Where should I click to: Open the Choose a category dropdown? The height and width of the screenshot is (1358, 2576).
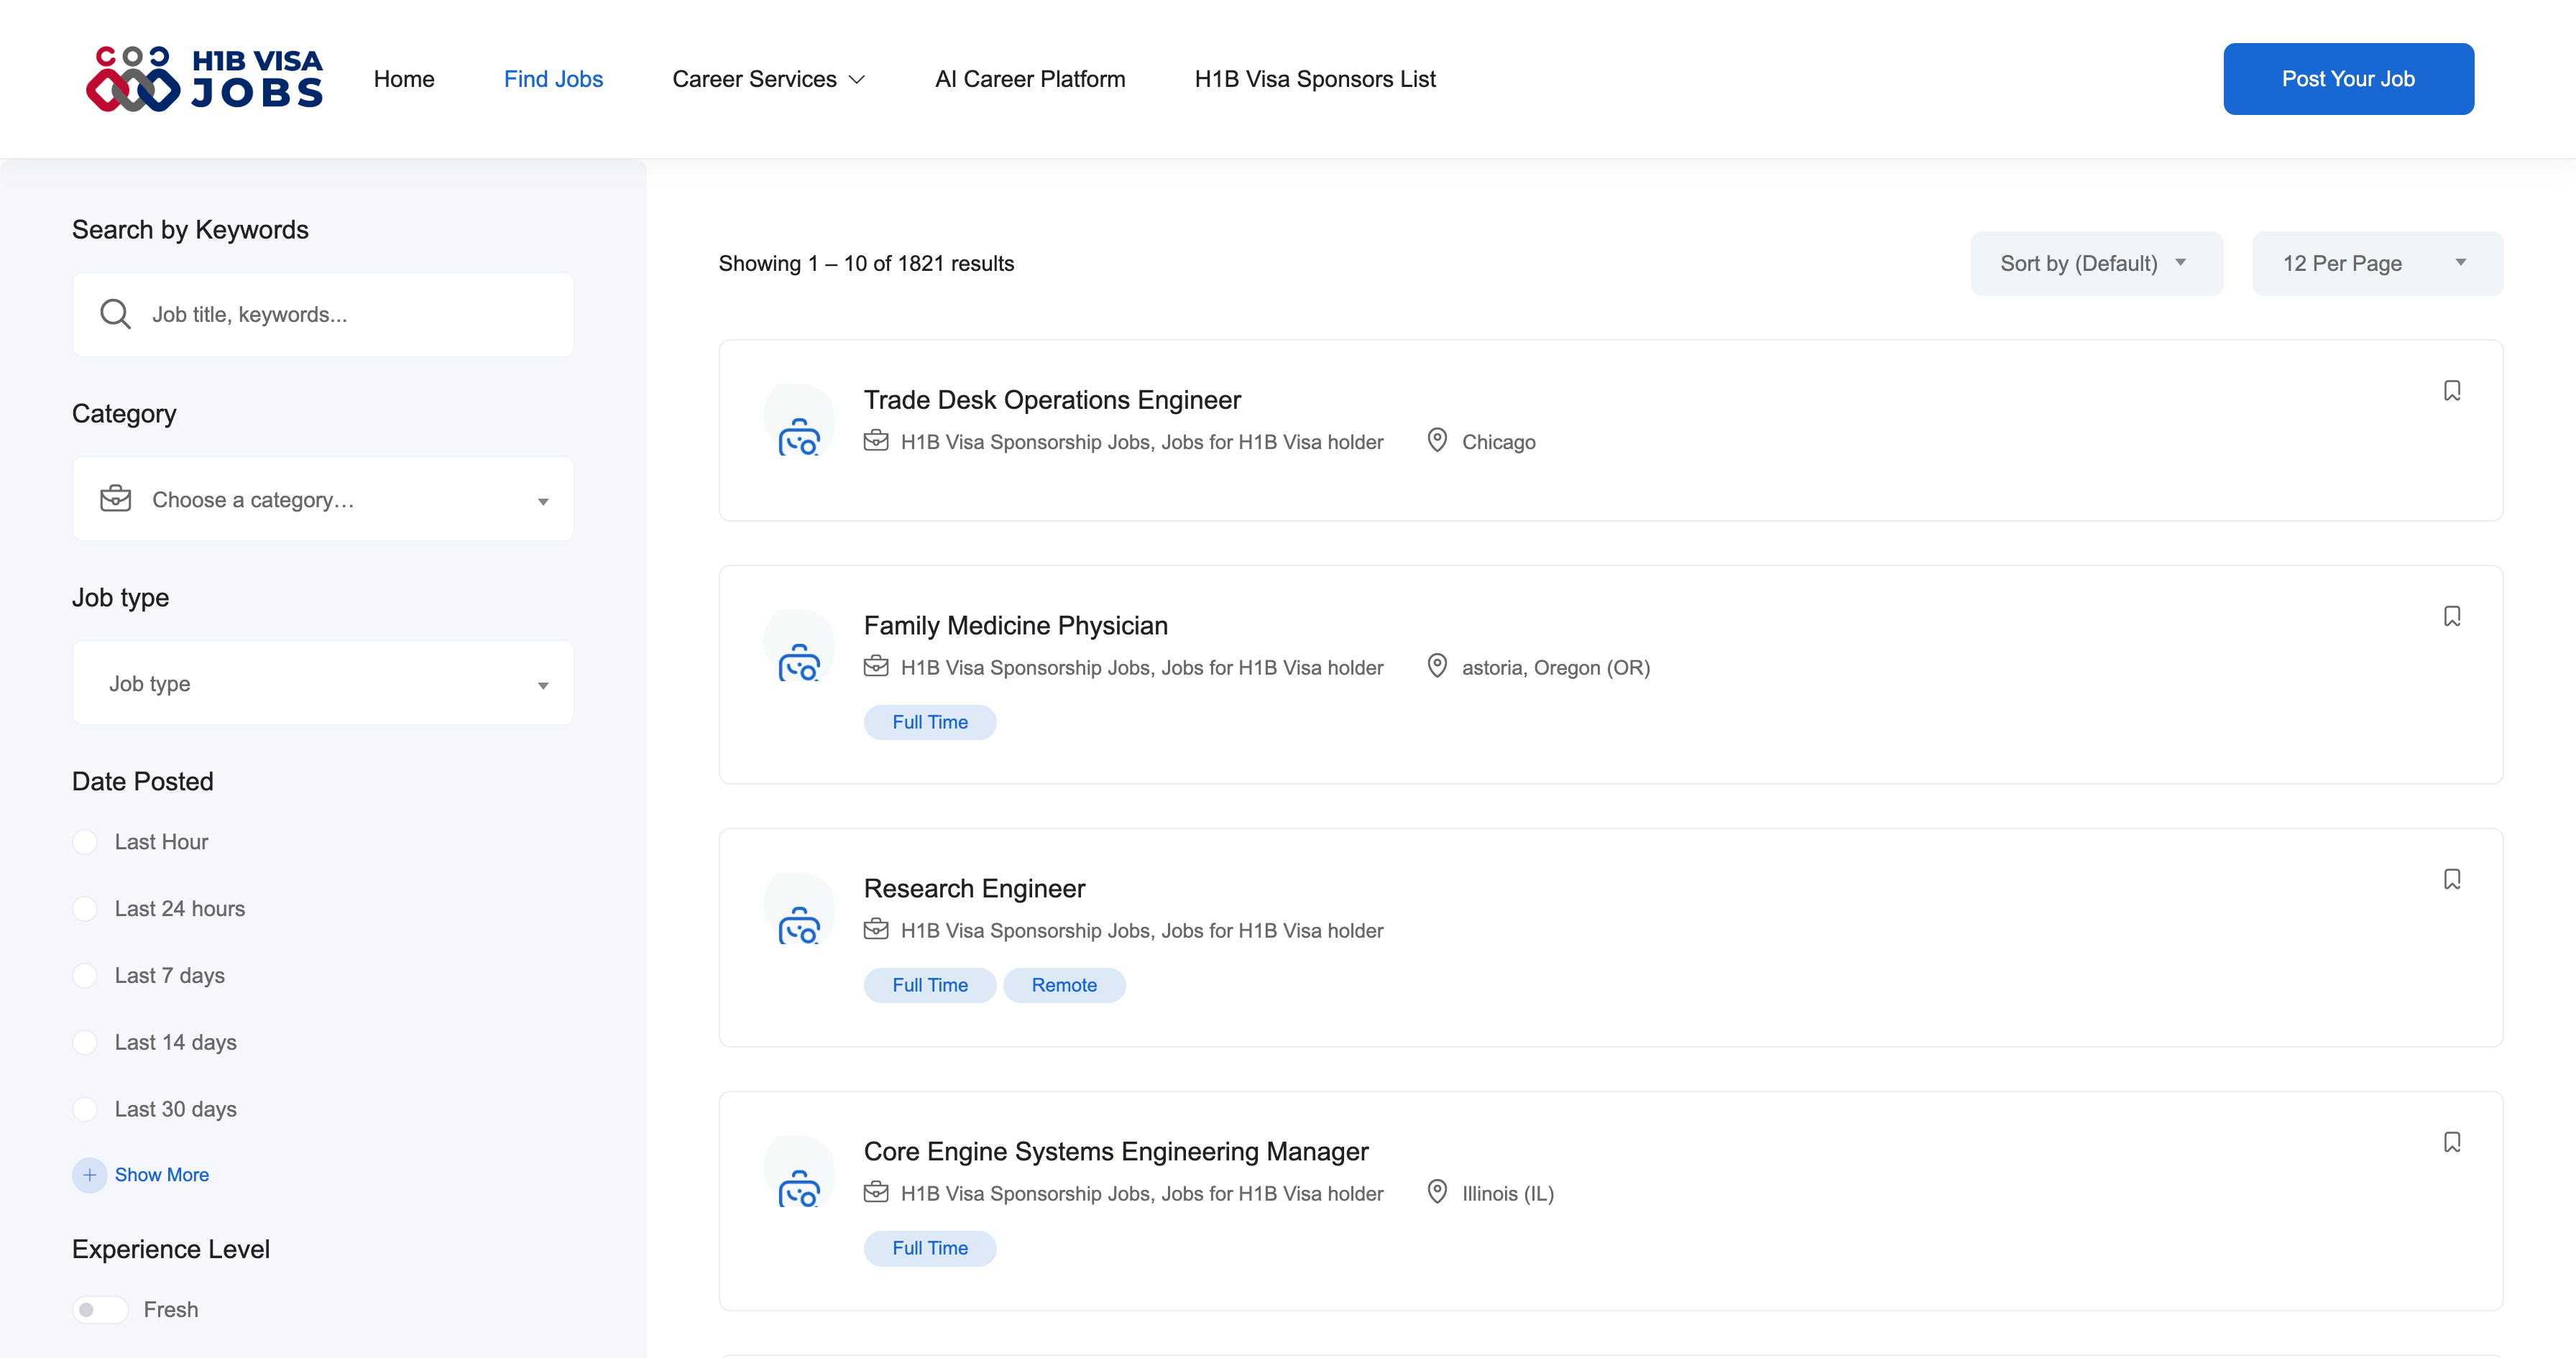tap(323, 500)
